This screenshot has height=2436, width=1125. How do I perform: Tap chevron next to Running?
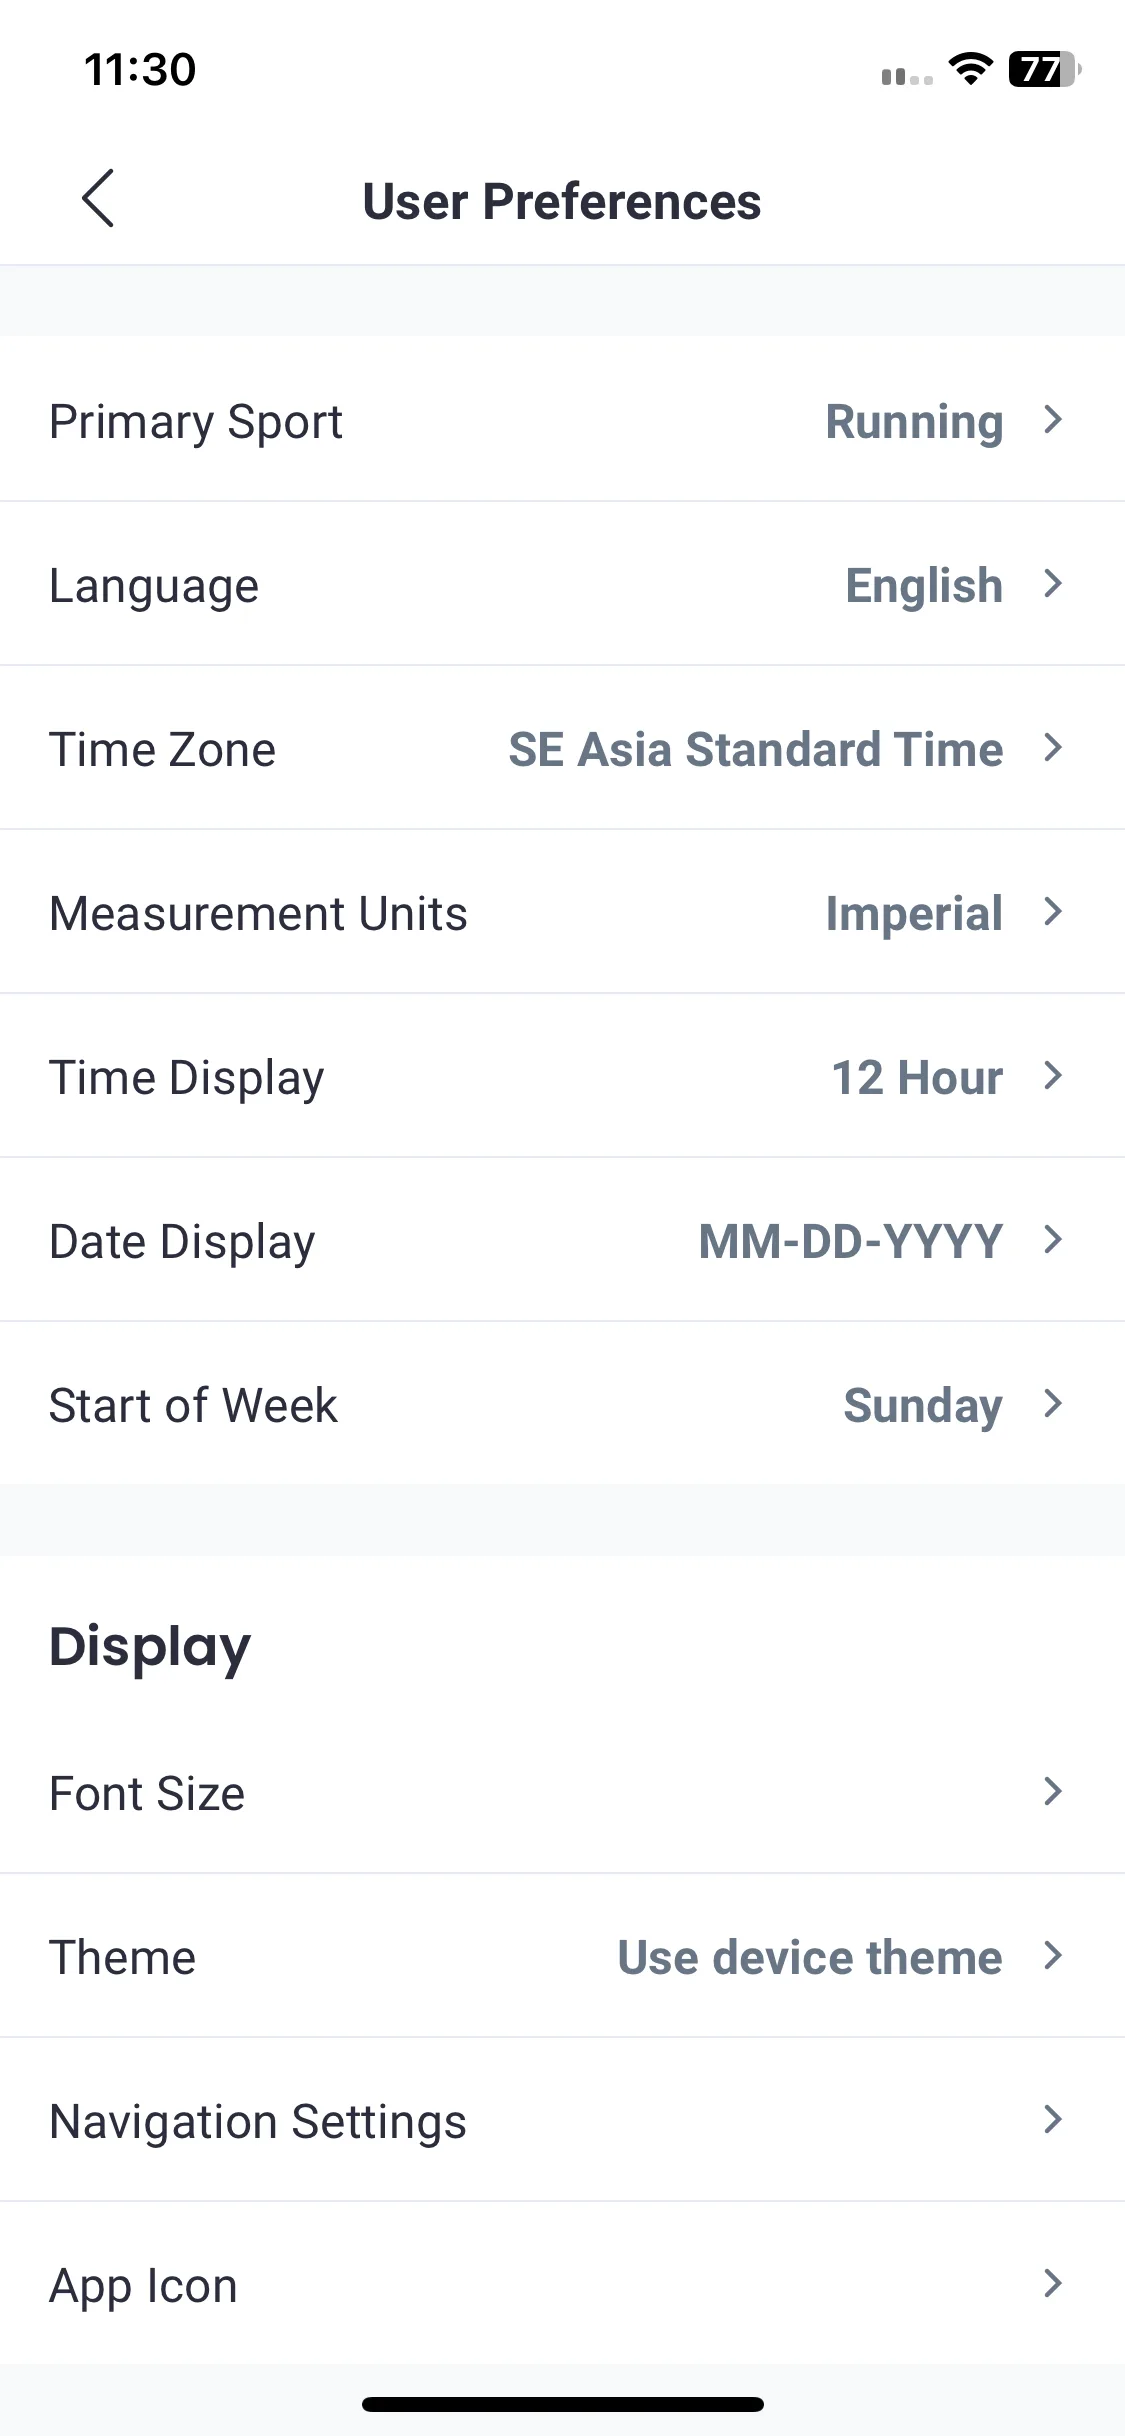click(x=1052, y=419)
